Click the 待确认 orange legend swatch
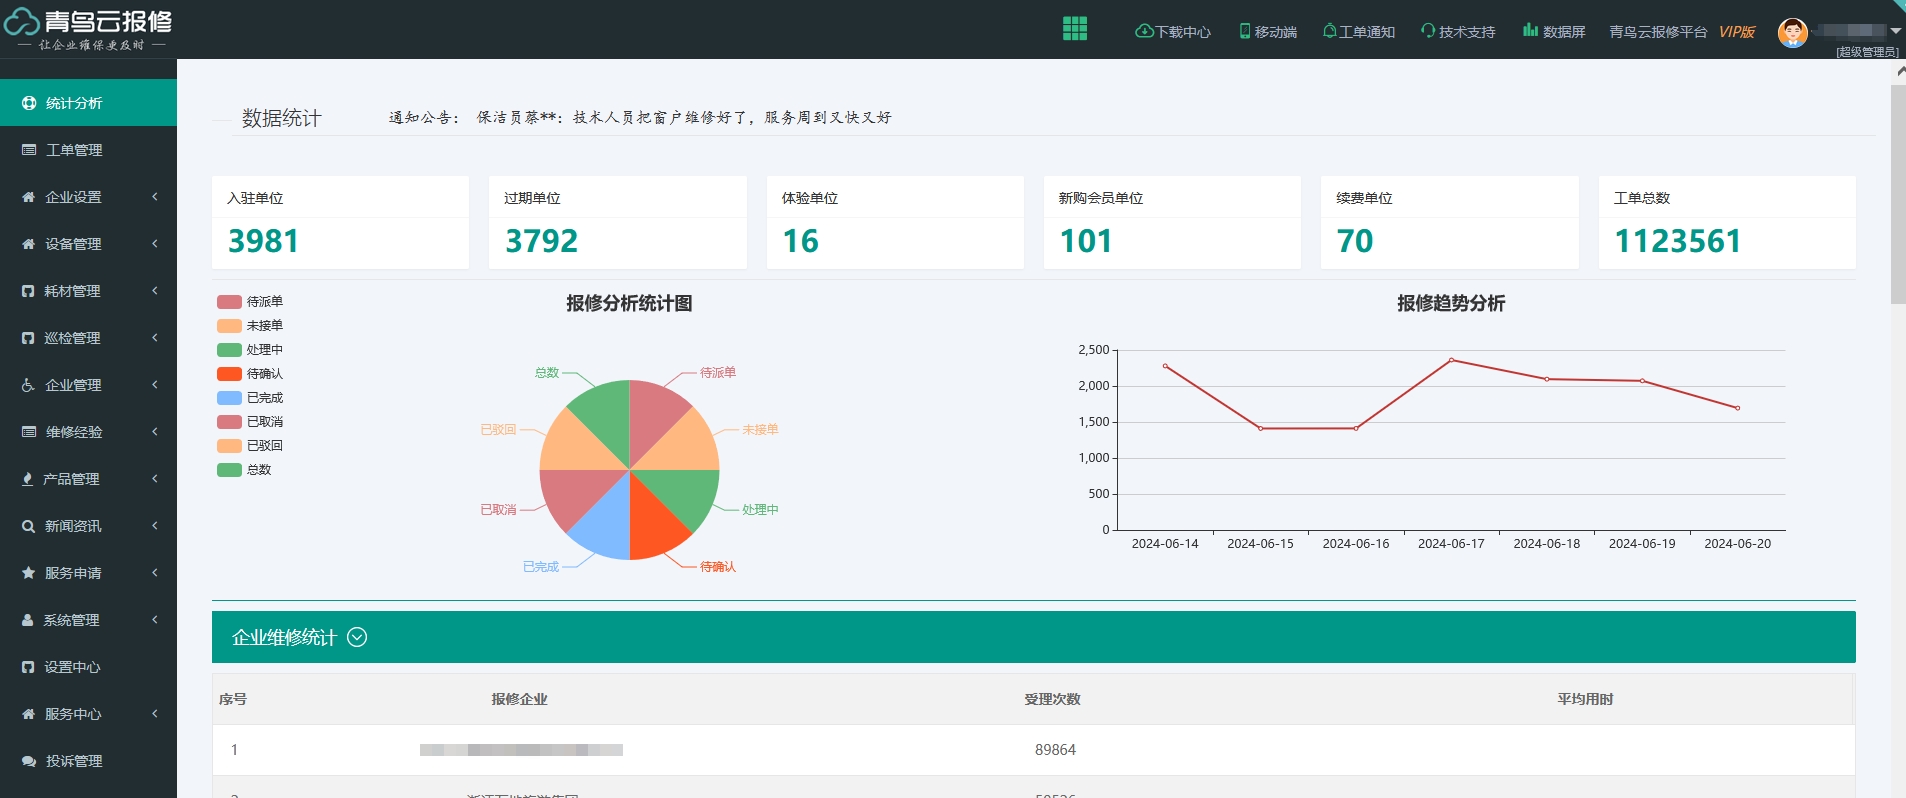The height and width of the screenshot is (798, 1906). click(229, 374)
